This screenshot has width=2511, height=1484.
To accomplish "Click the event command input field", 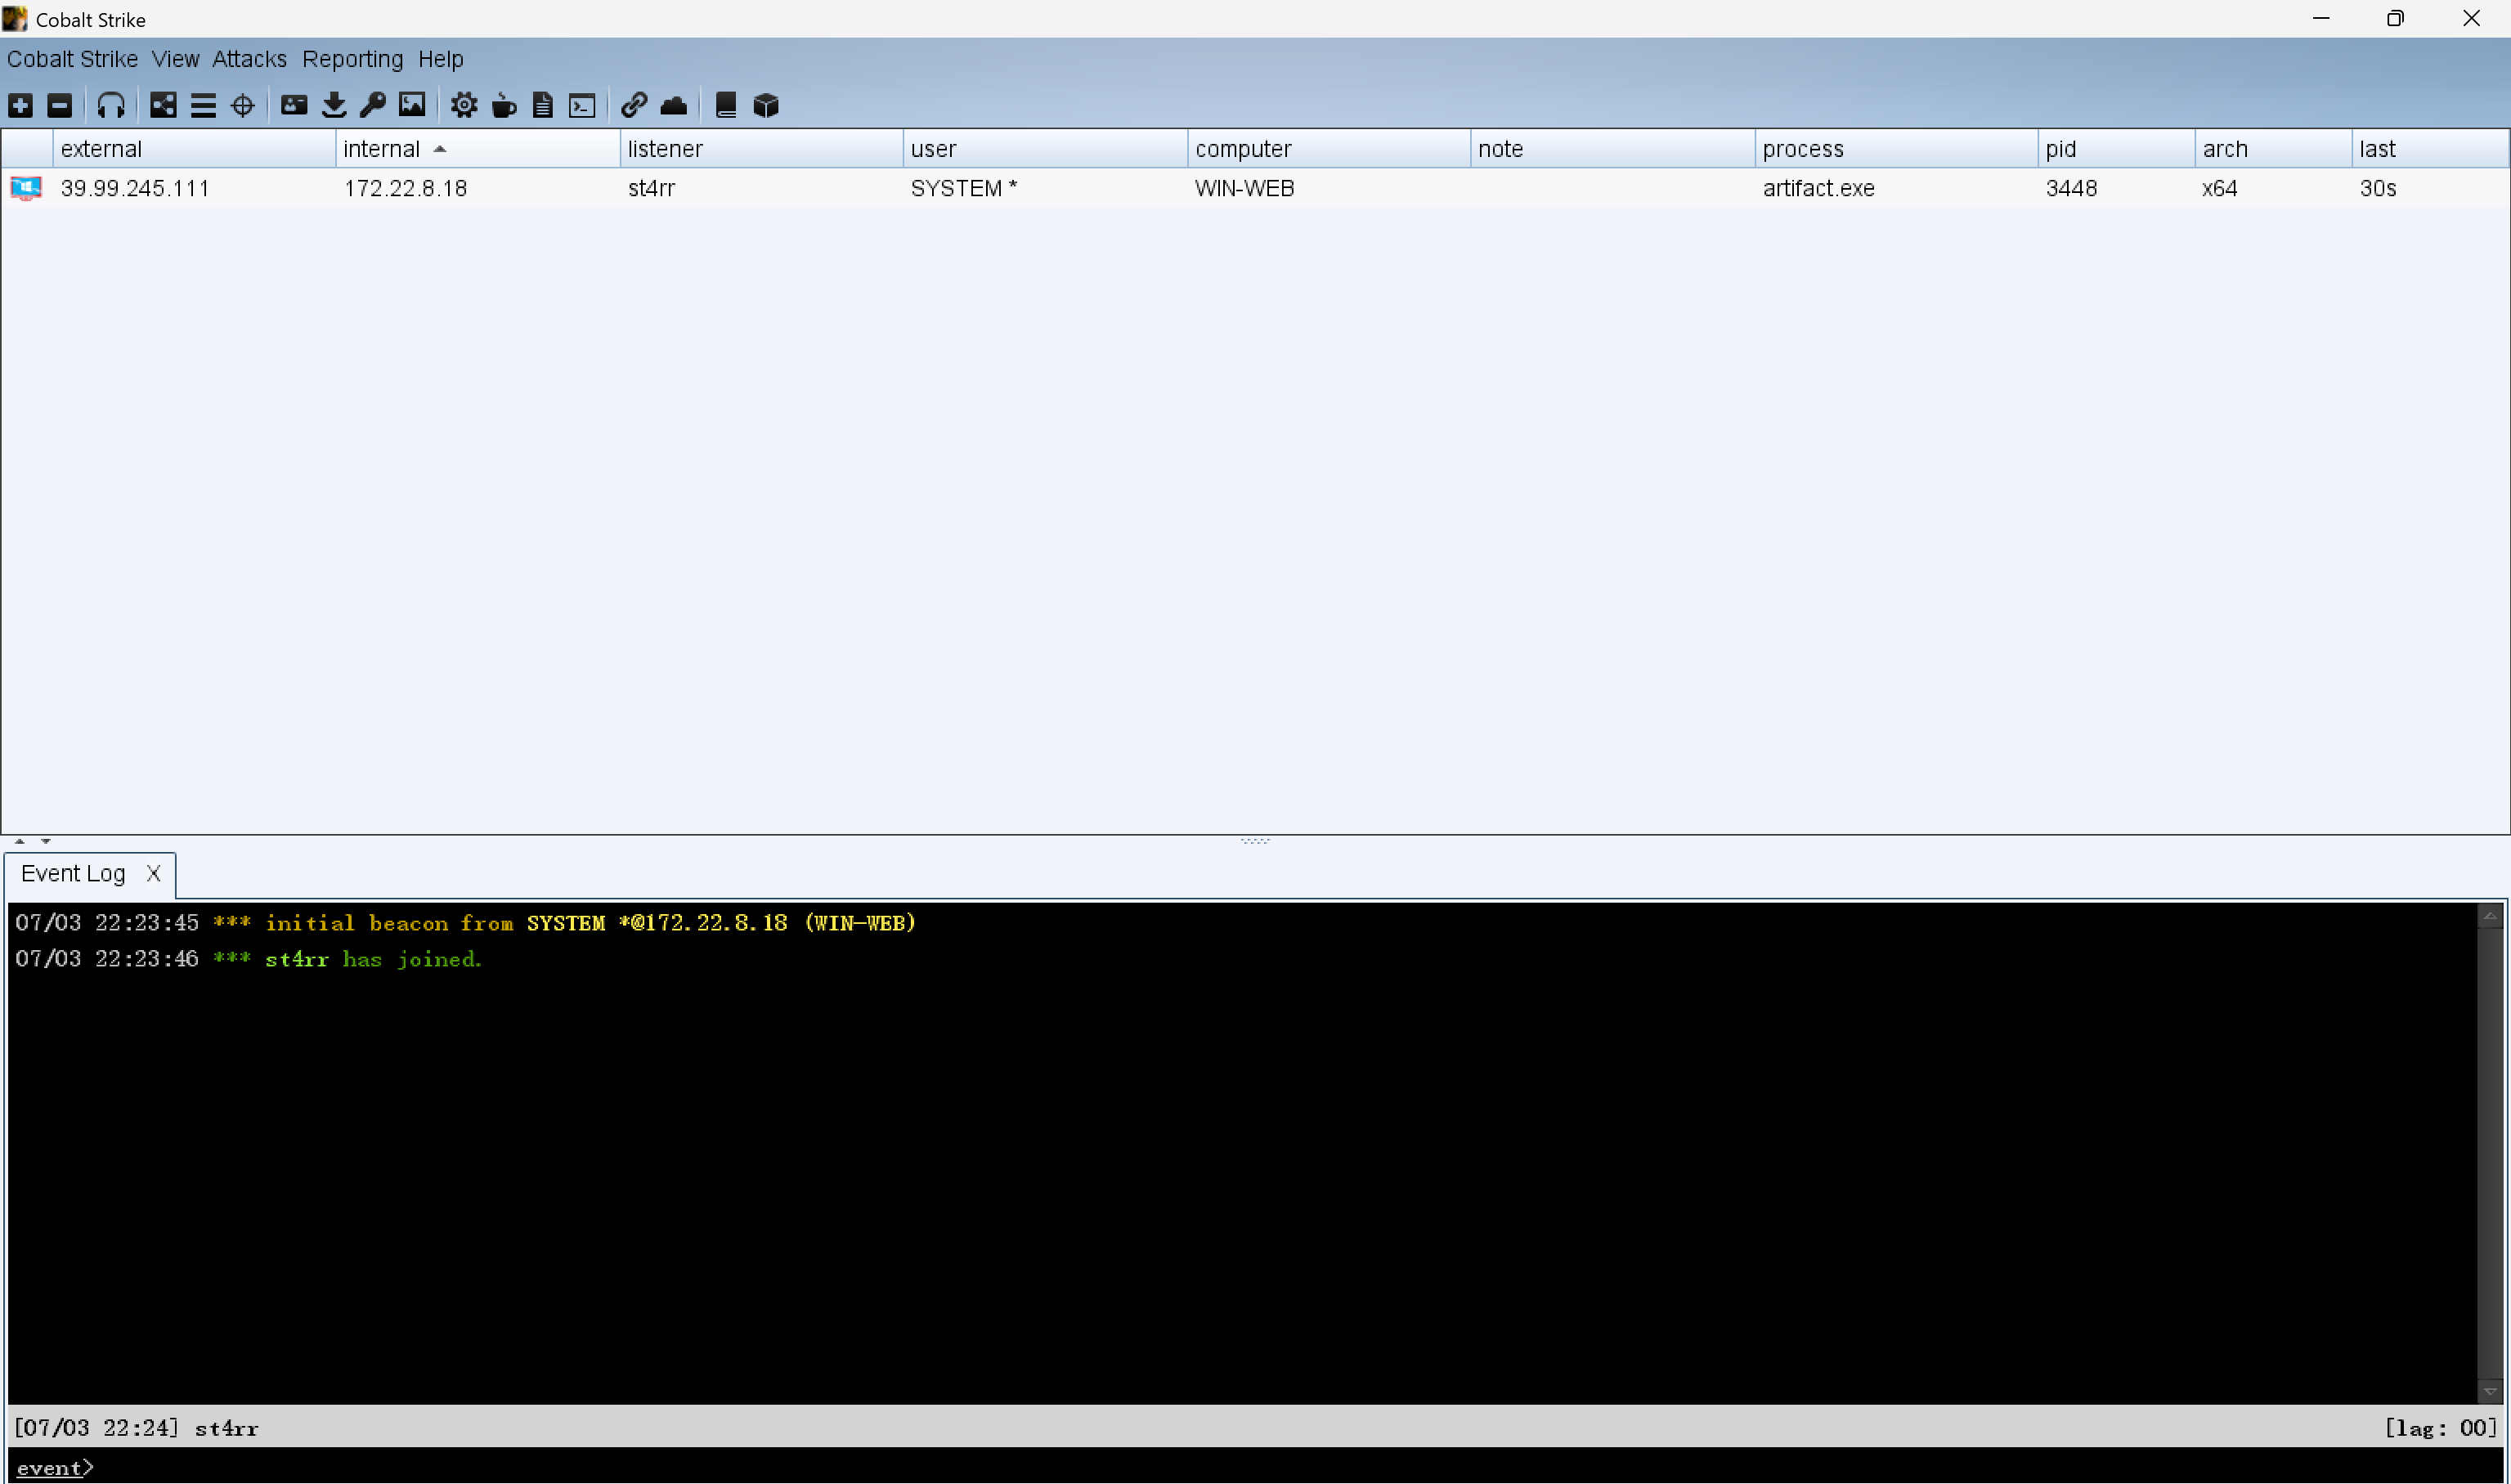I will (1200, 1467).
